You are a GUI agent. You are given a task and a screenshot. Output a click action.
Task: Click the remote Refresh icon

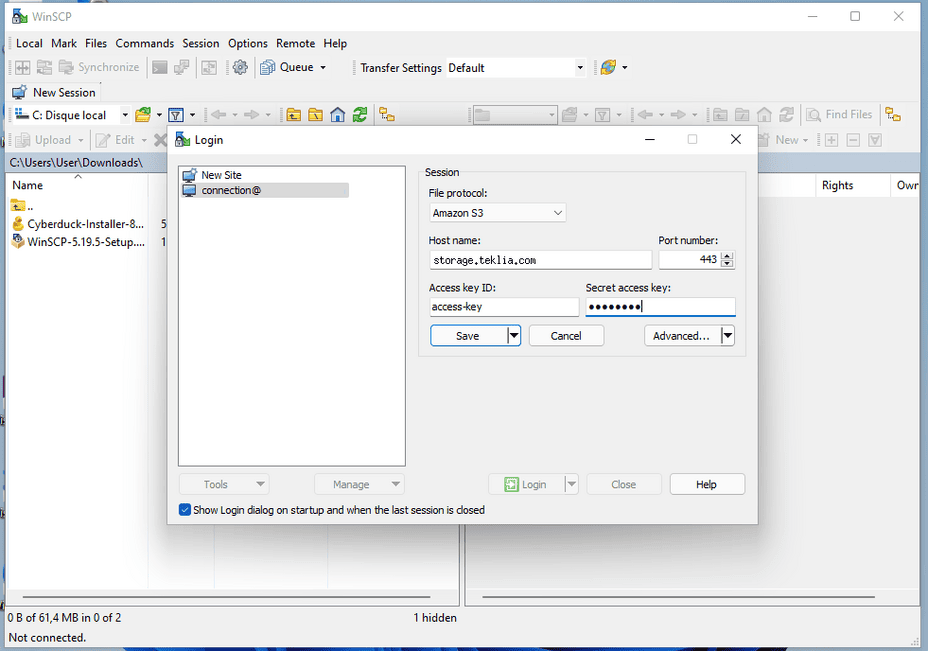pos(787,115)
